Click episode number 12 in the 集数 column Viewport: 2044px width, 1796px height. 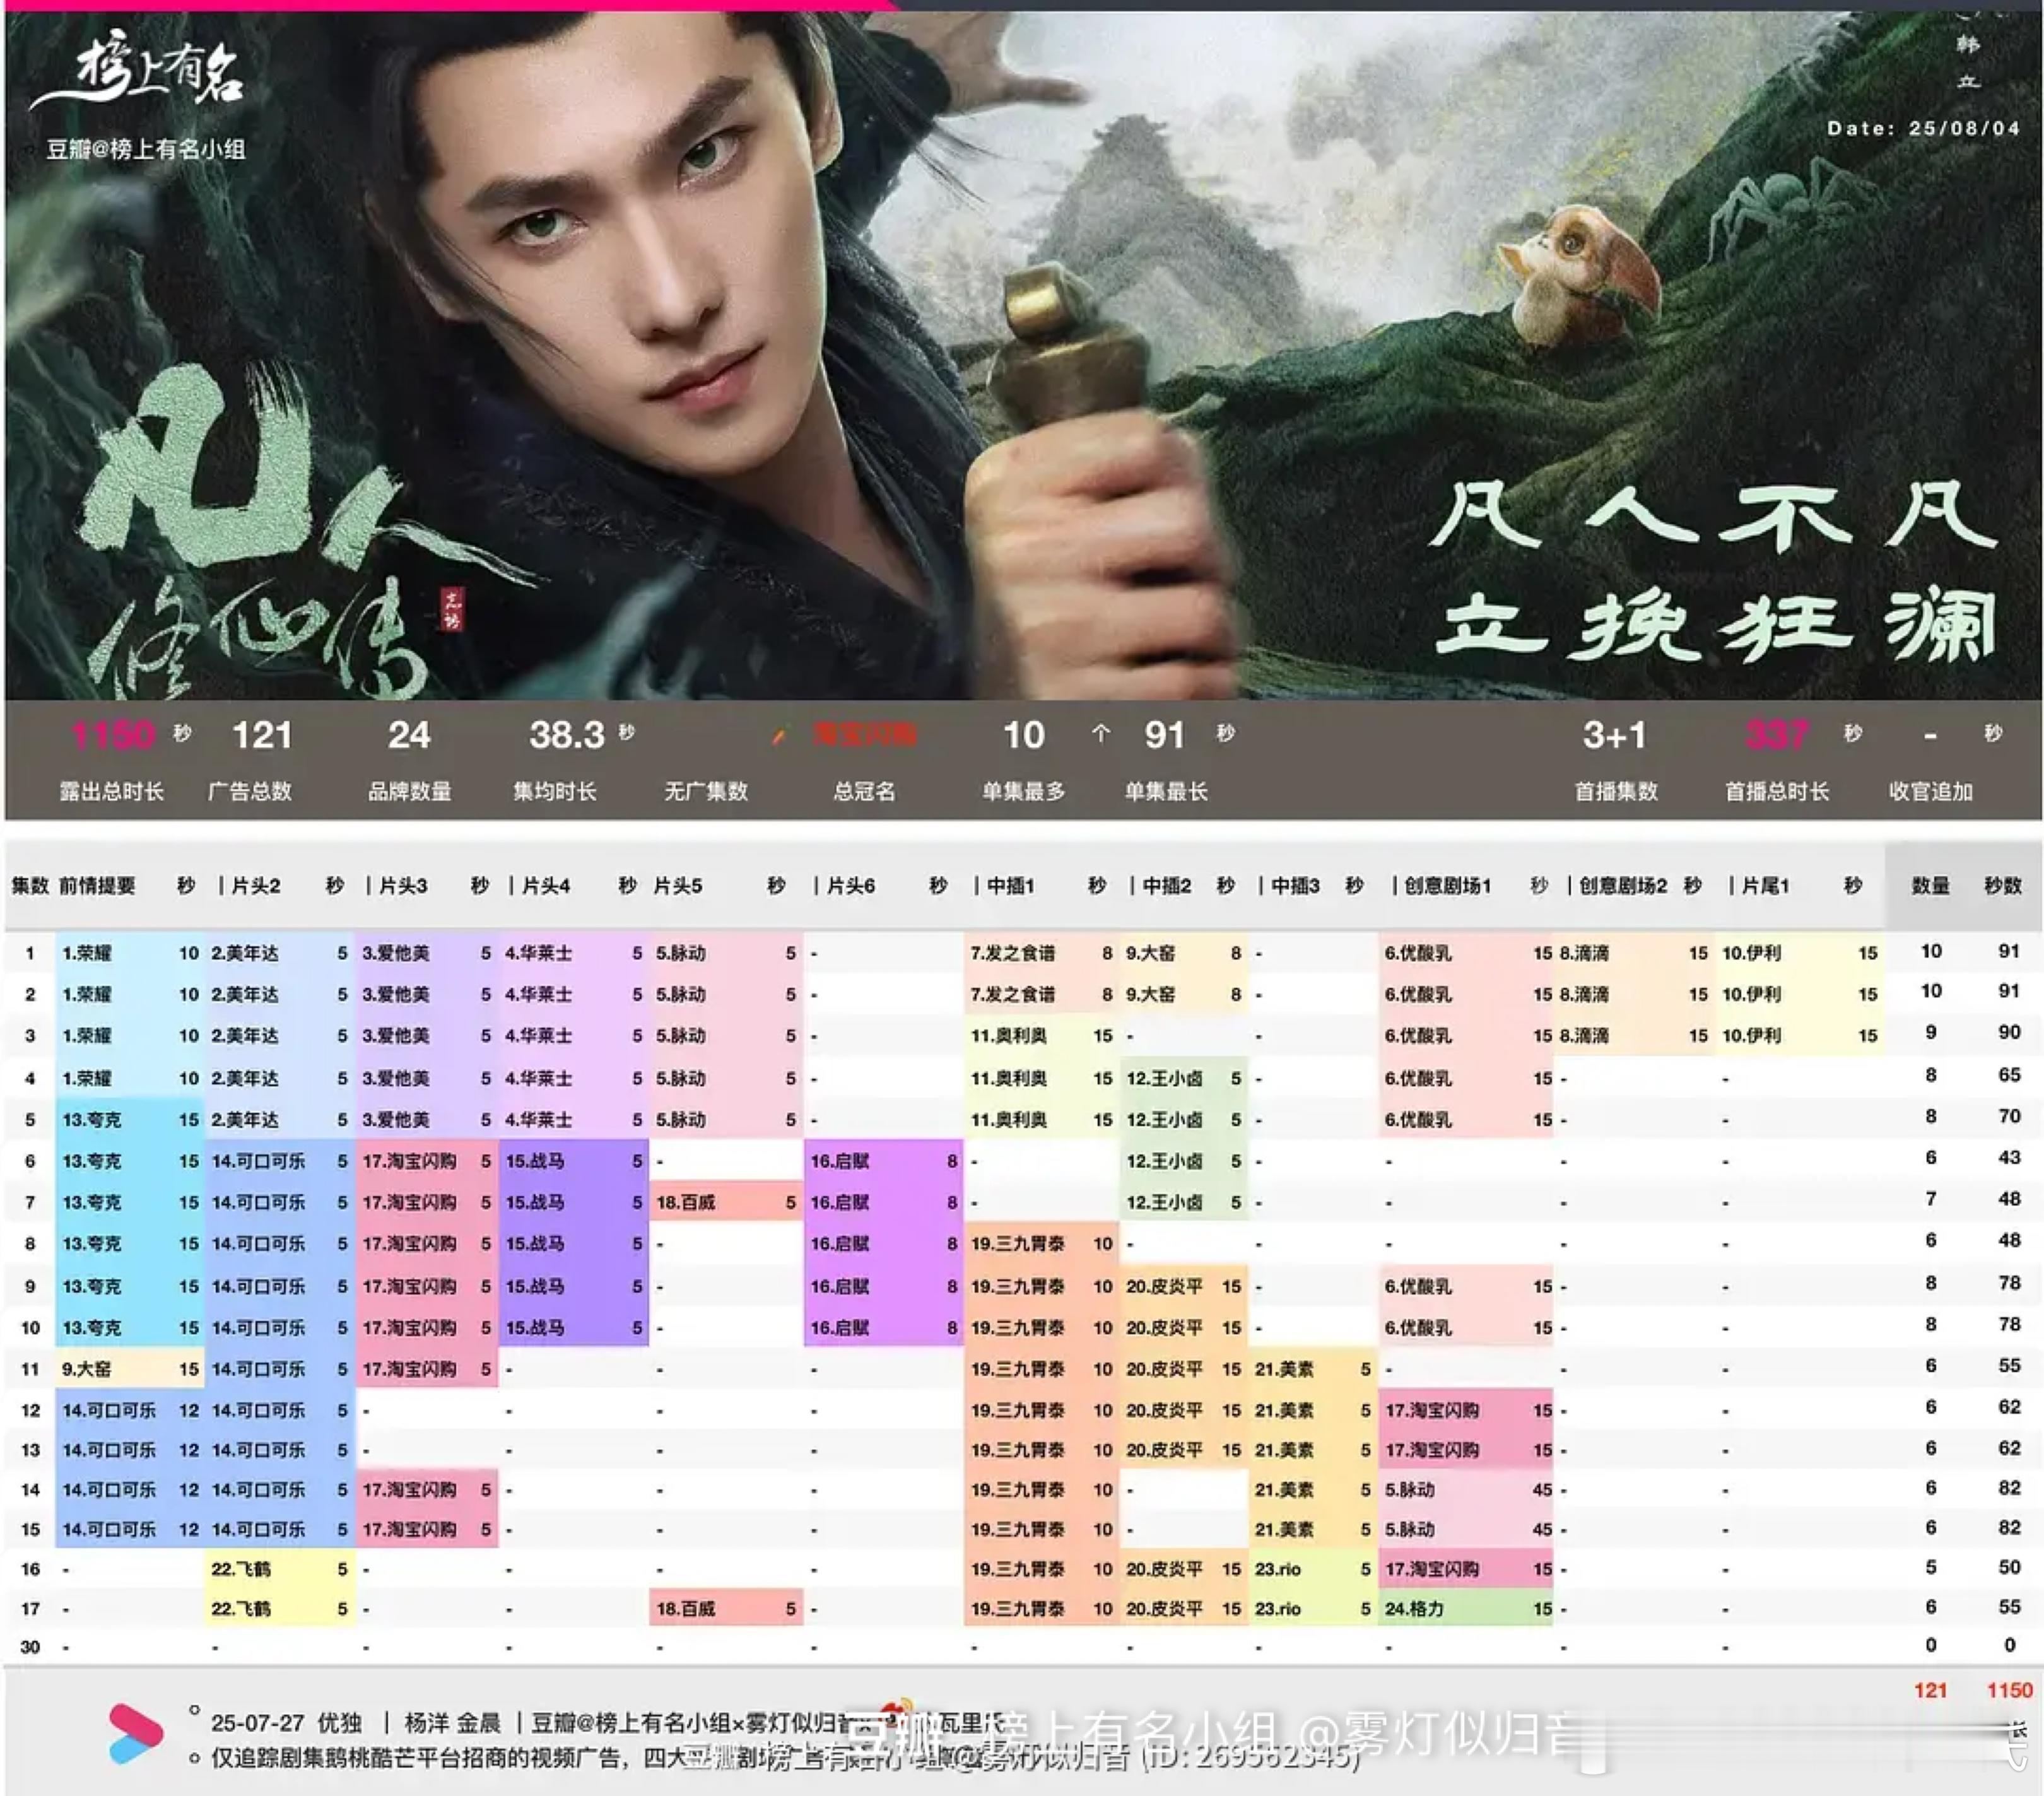point(30,1410)
